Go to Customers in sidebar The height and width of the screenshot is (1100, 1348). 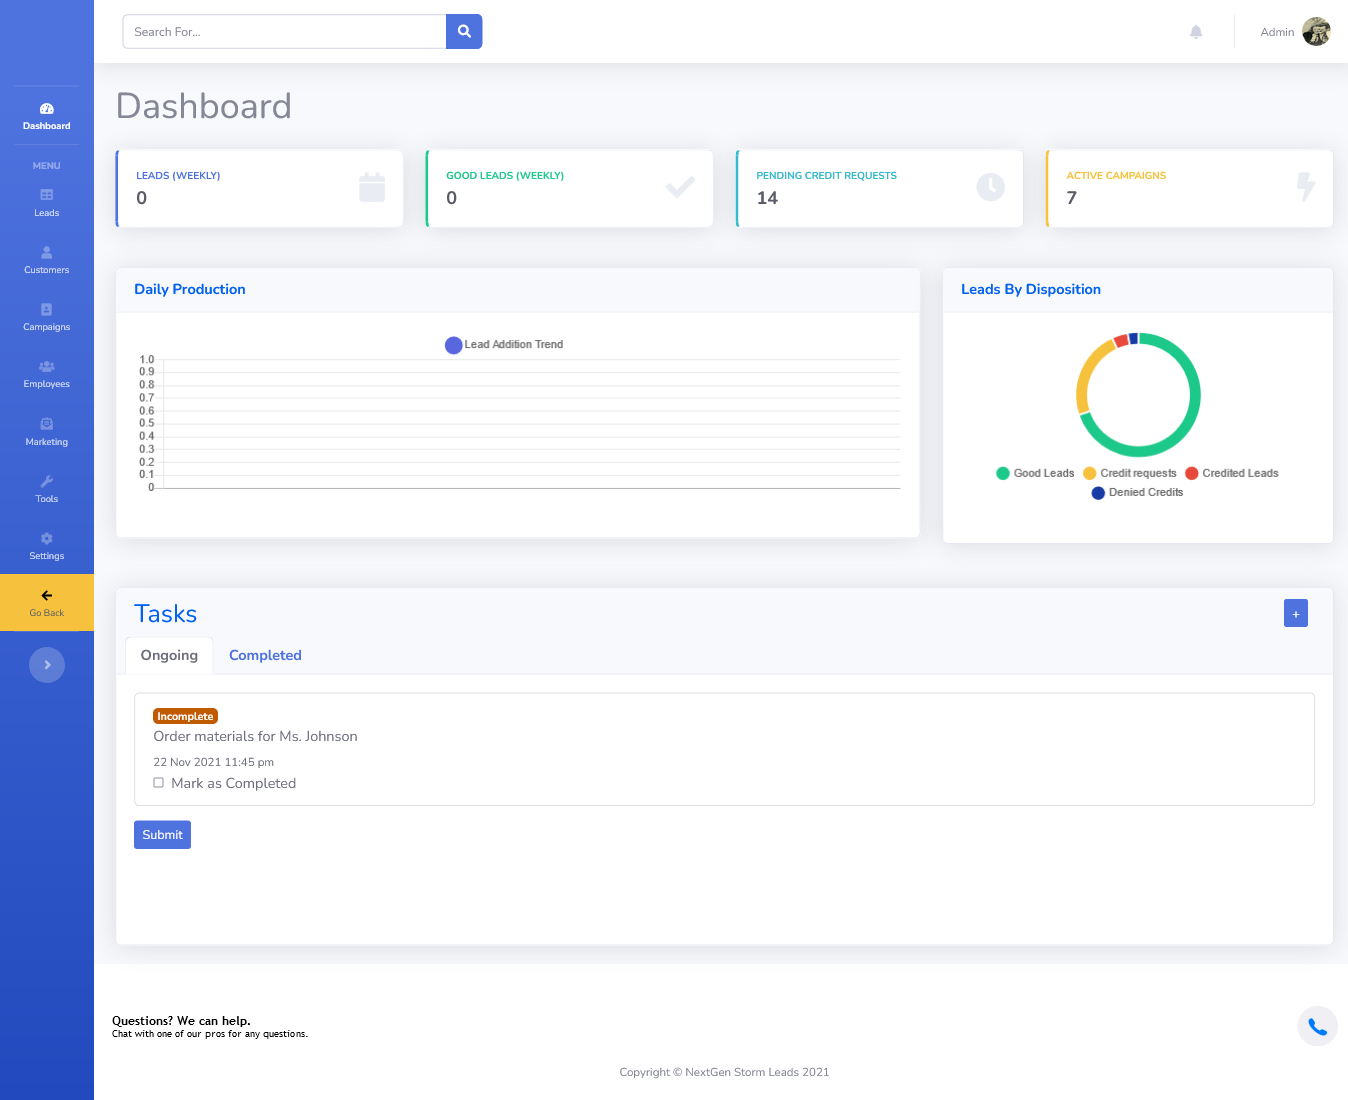46,259
